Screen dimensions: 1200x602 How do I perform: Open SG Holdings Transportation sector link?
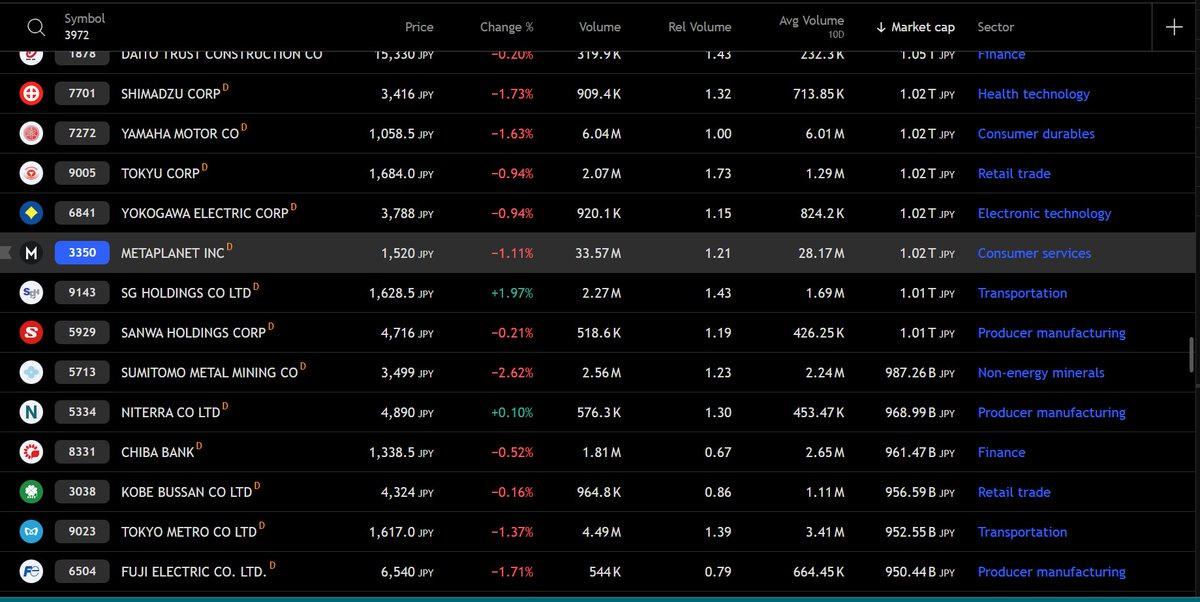pos(1022,293)
